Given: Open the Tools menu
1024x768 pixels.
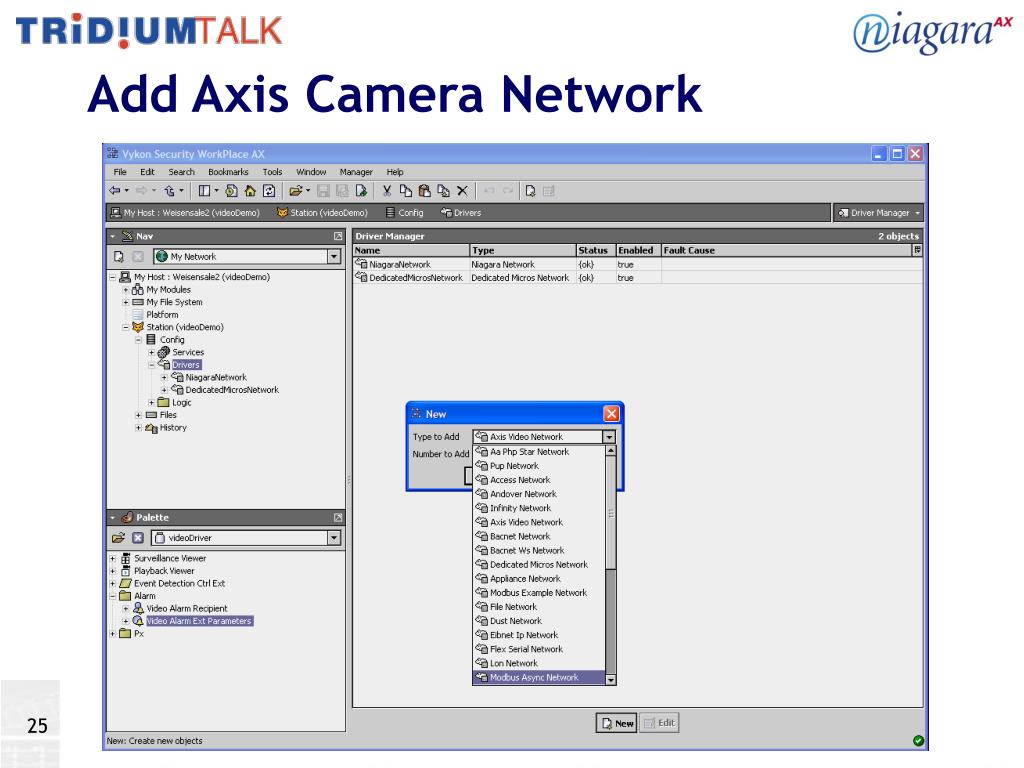Looking at the screenshot, I should pyautogui.click(x=272, y=172).
